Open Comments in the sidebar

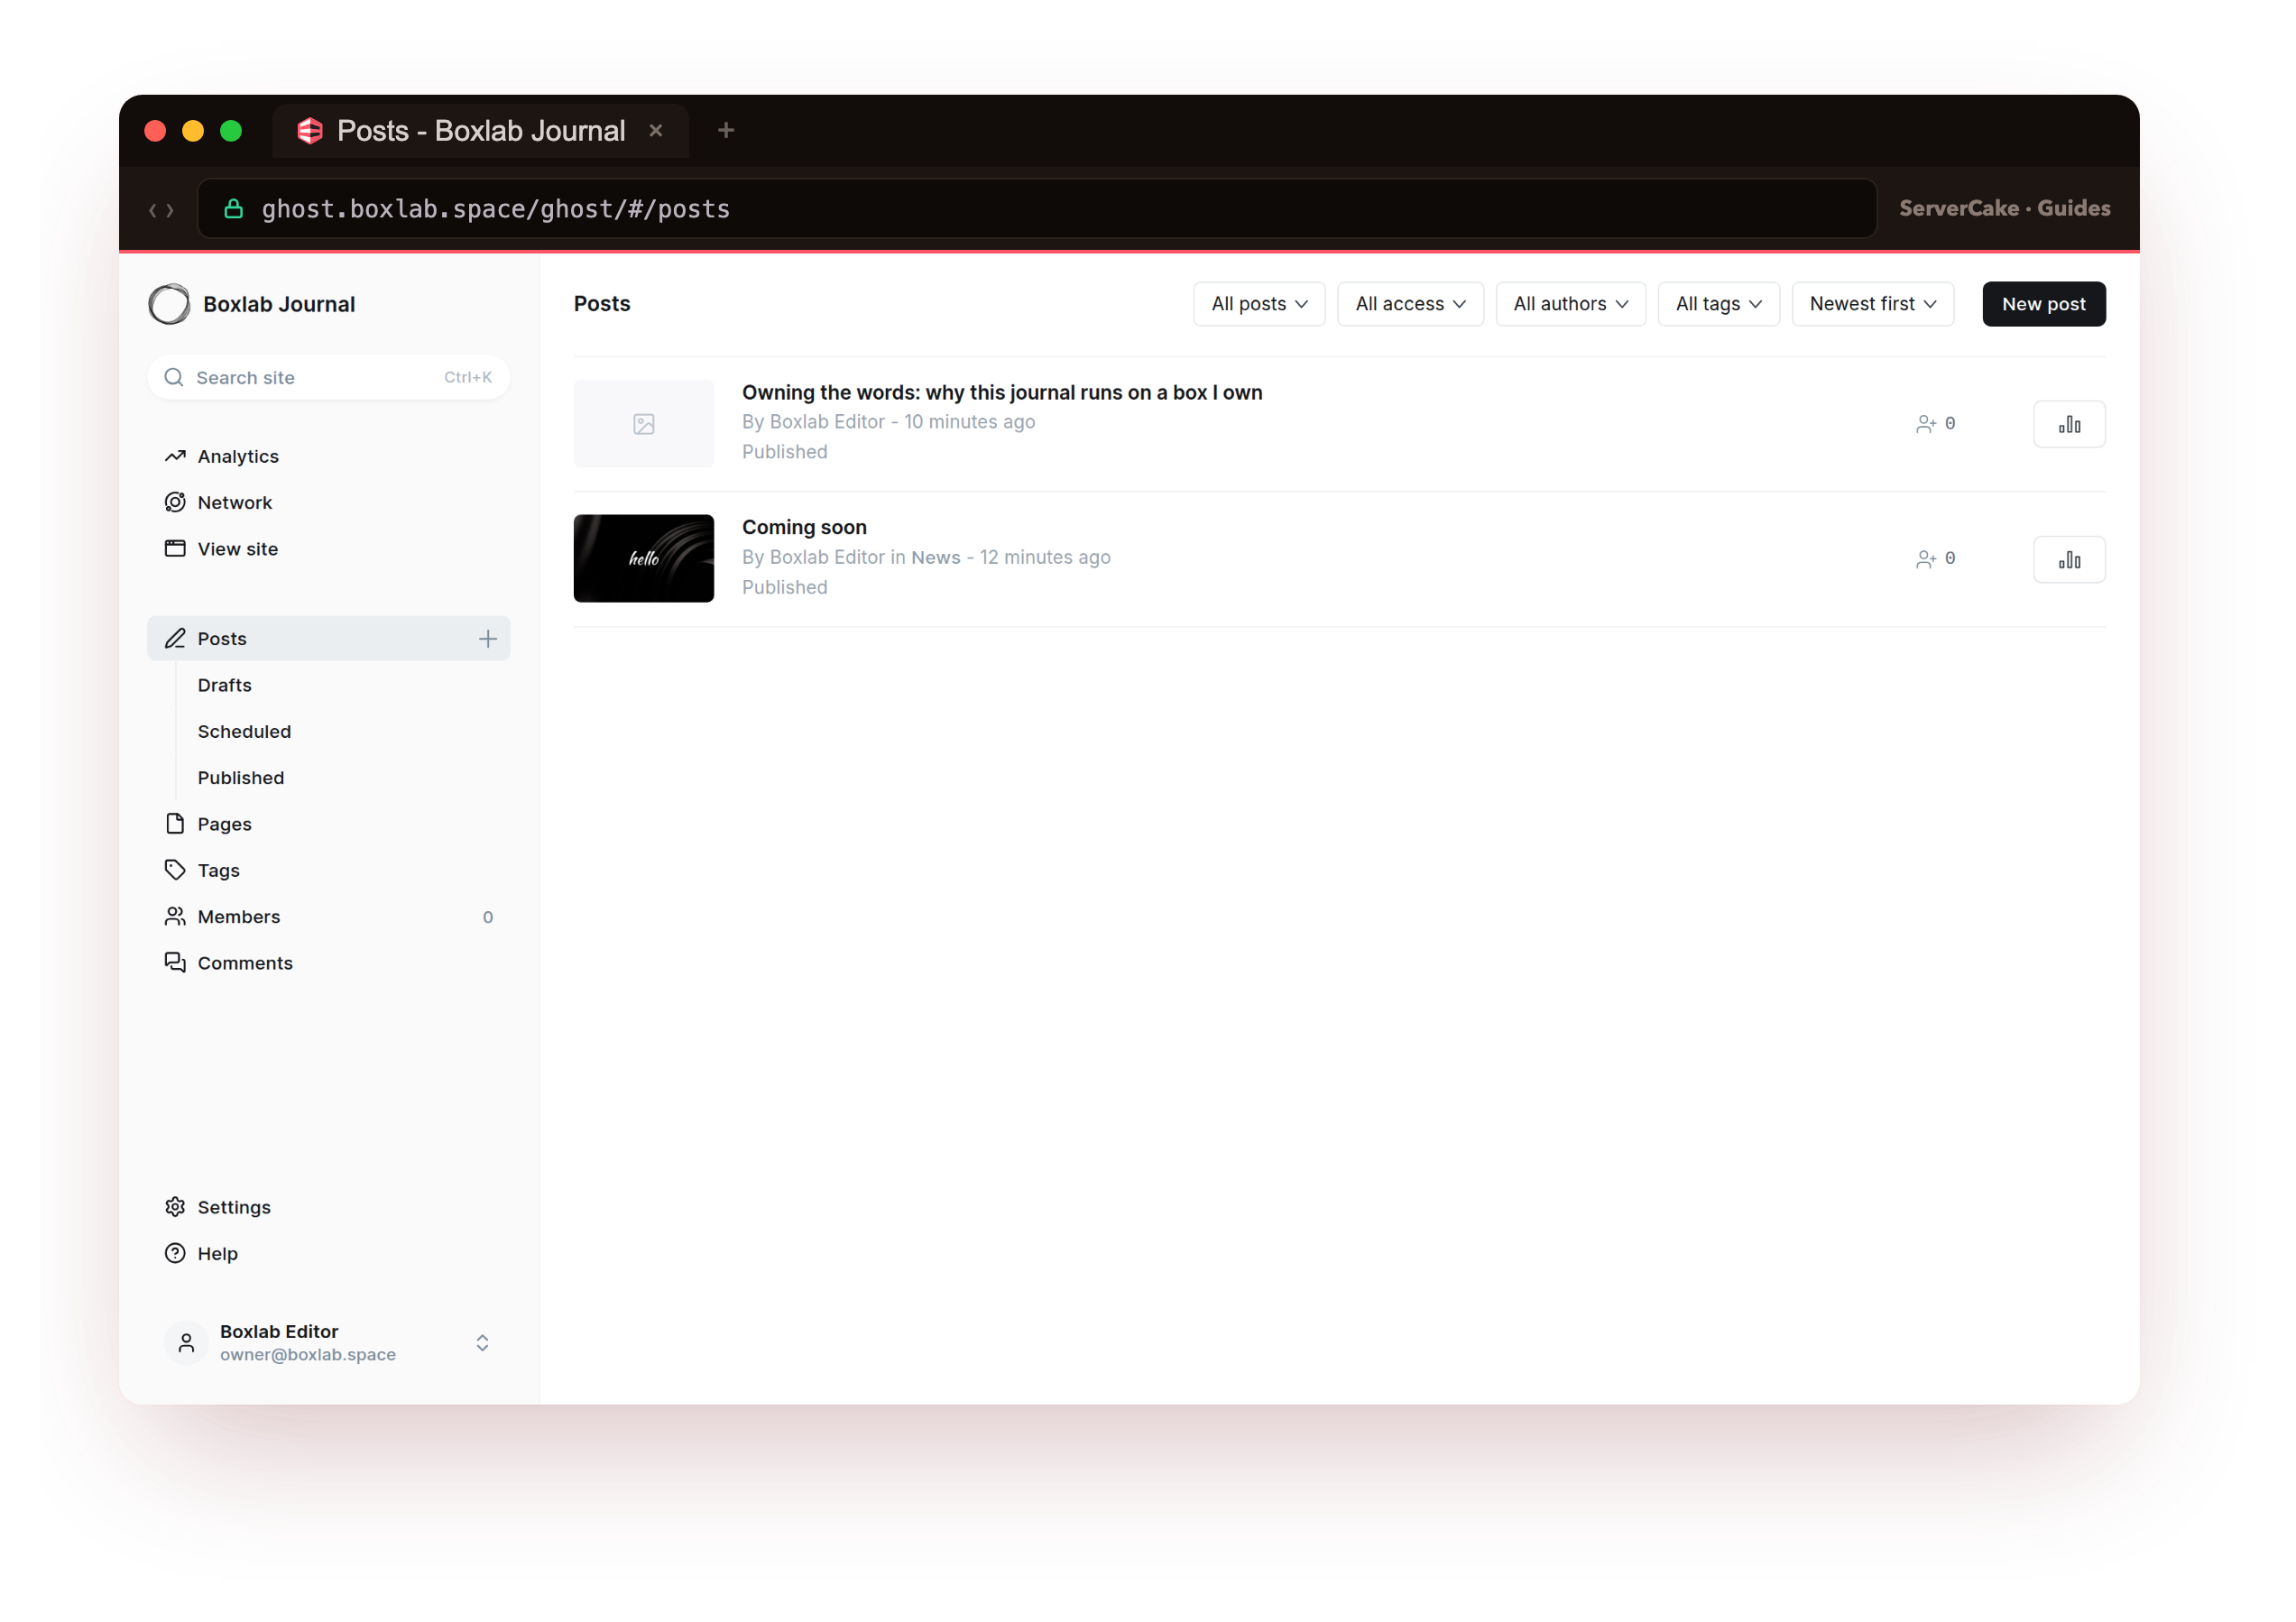click(328, 963)
